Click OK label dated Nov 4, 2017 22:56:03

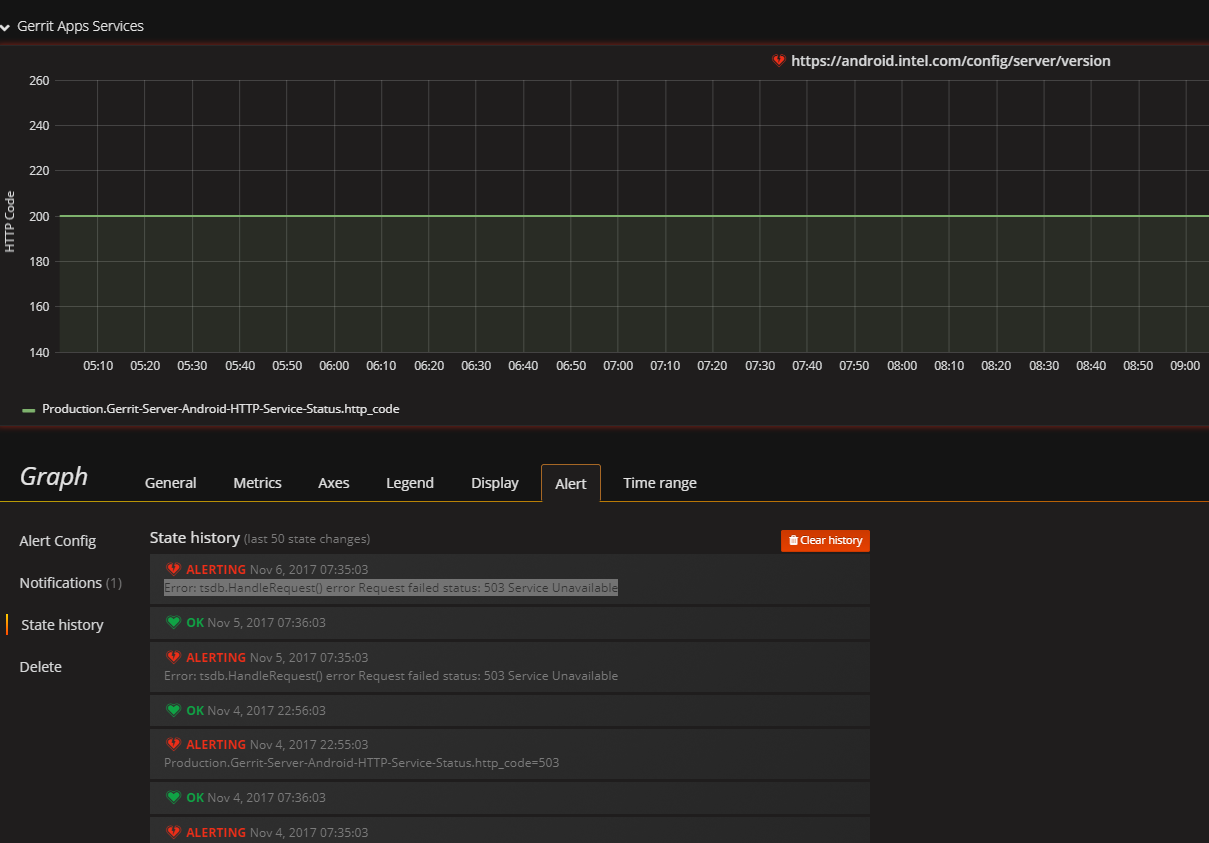pos(195,711)
